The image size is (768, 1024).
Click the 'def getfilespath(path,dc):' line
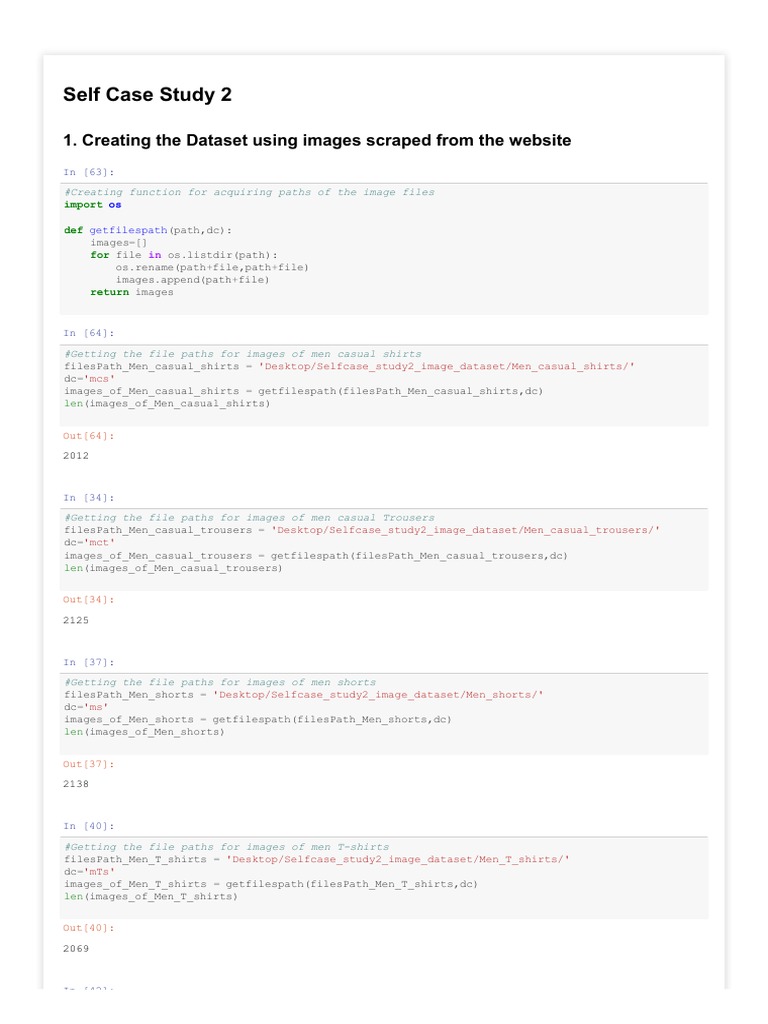pos(148,230)
